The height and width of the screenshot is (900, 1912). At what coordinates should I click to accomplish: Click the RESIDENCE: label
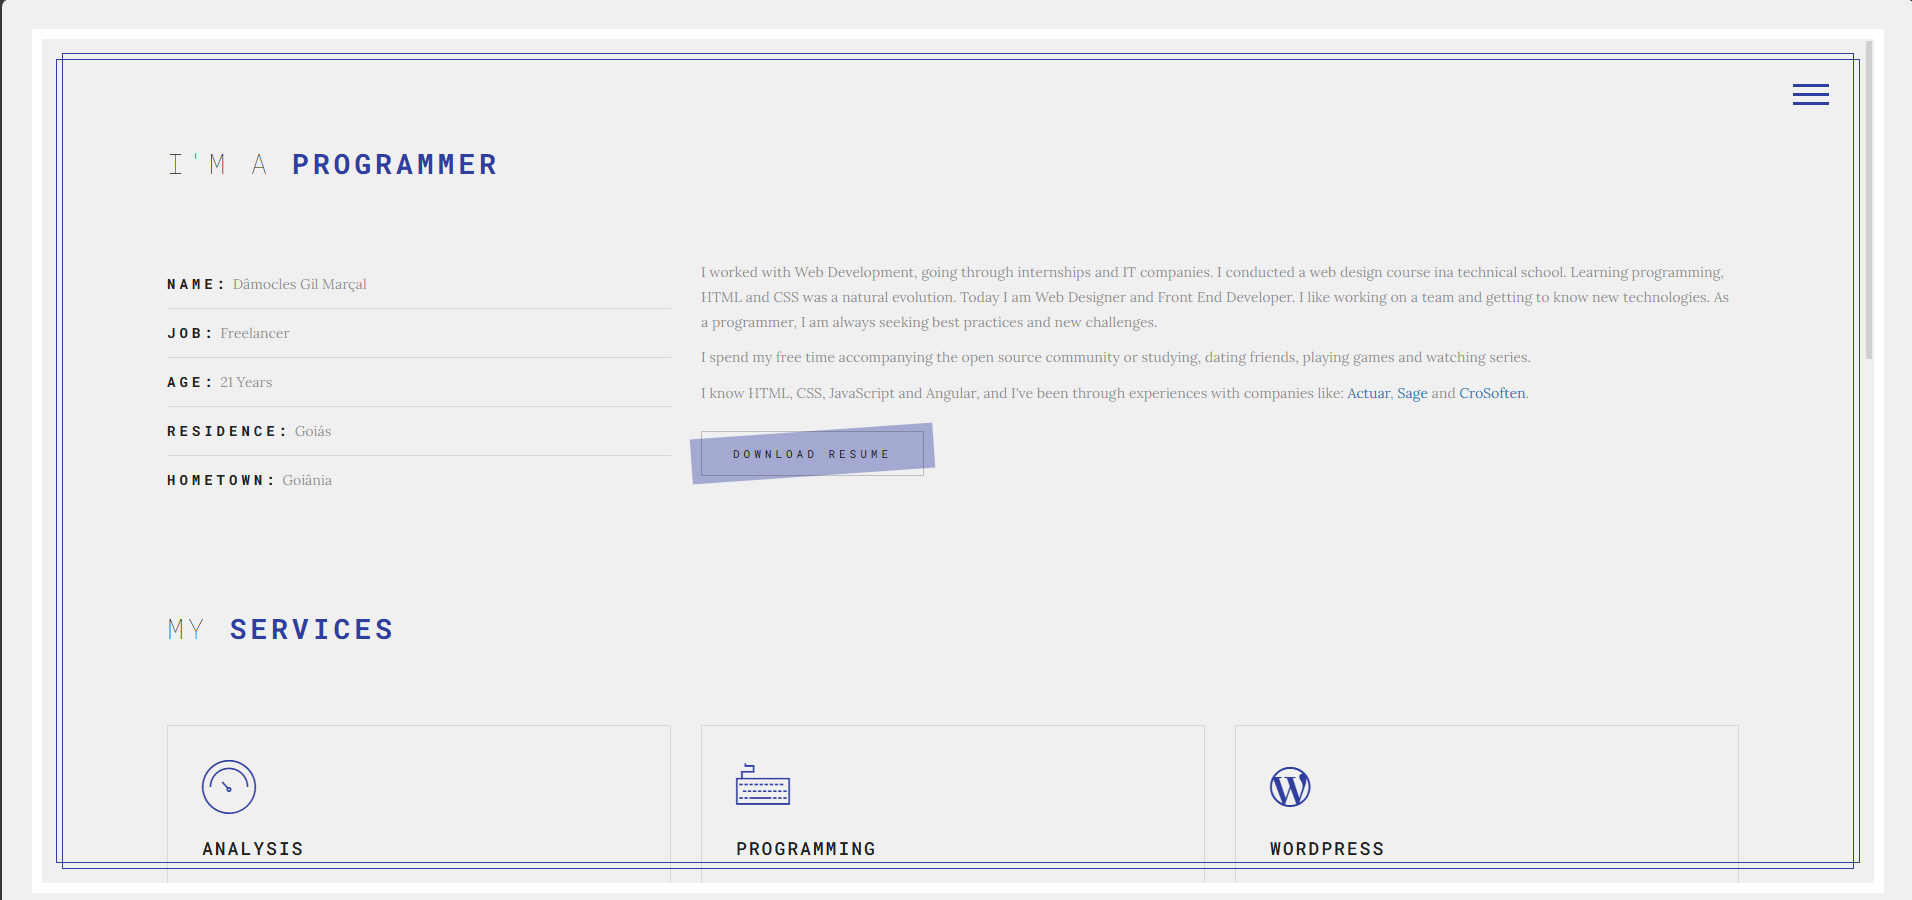[227, 431]
